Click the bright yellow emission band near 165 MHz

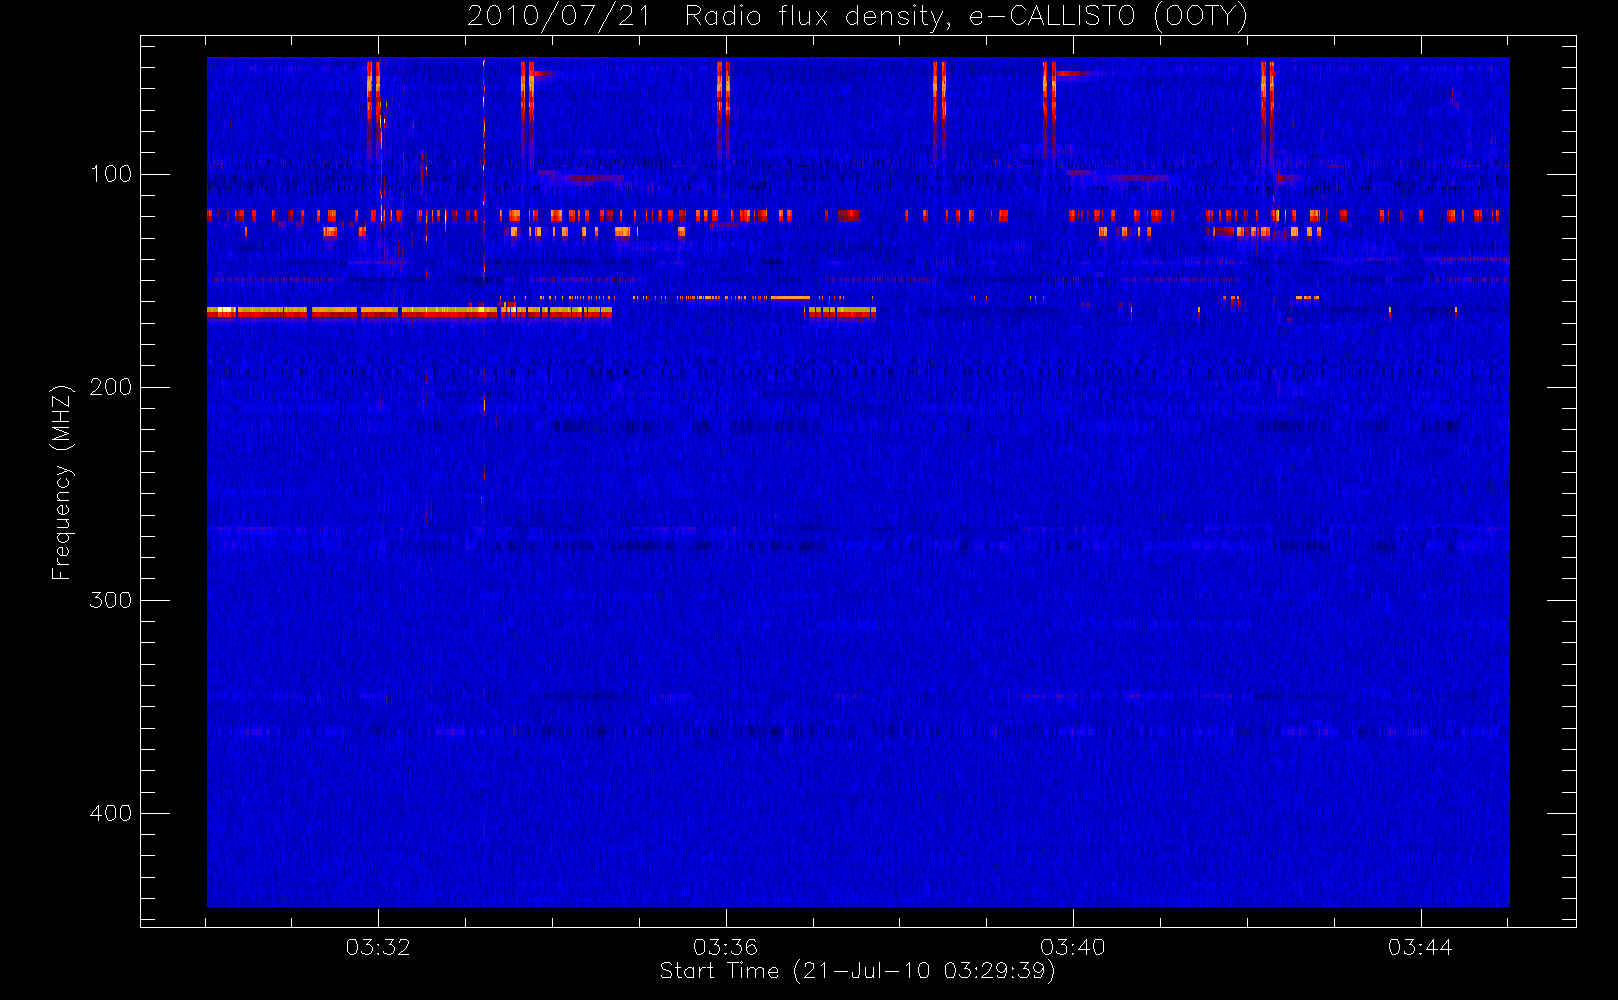409,312
